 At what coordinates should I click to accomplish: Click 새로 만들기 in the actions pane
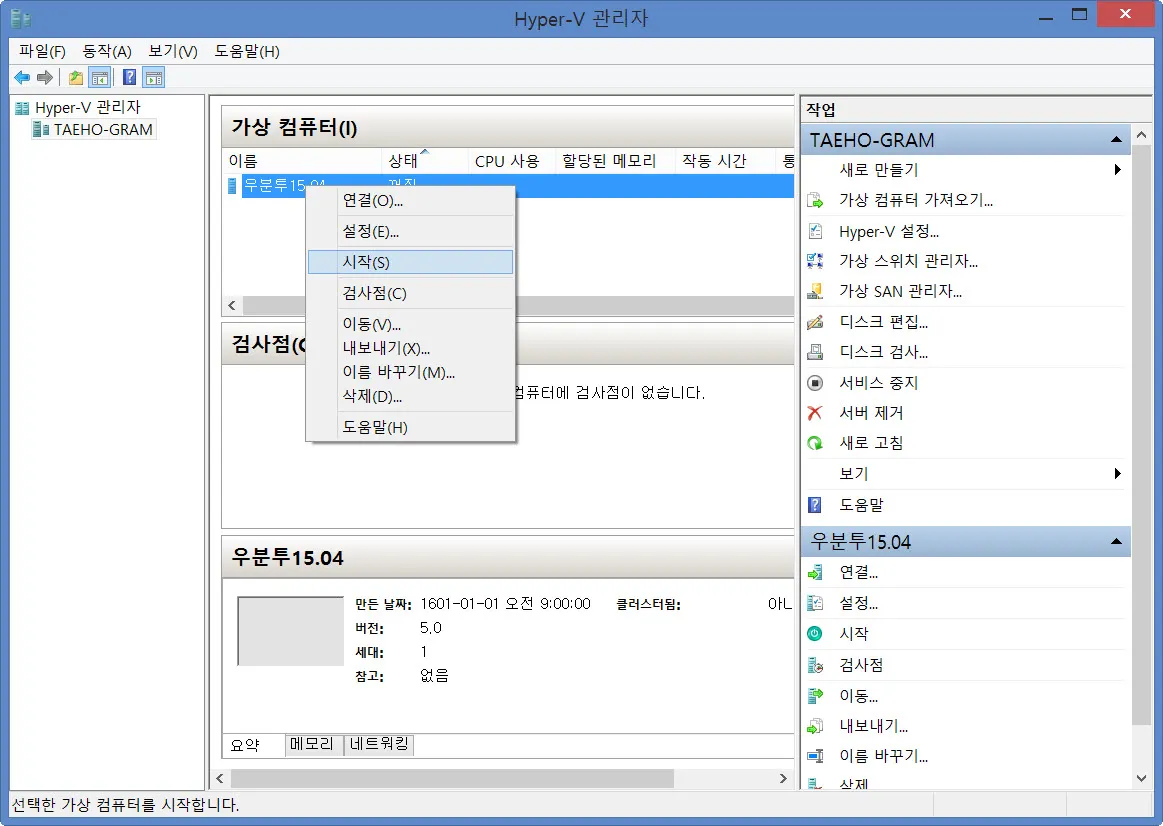point(879,170)
